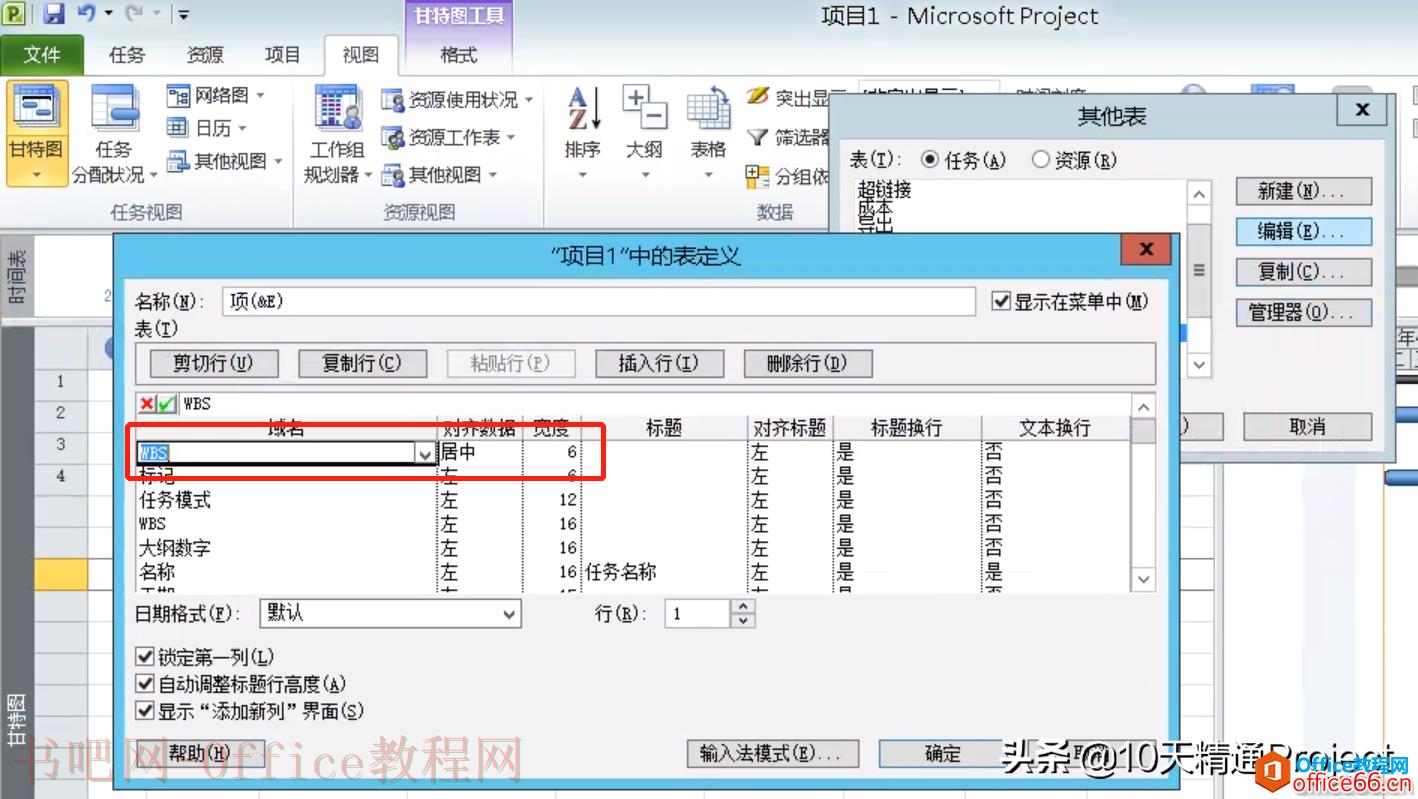Switch to the 项目 ribbon tab
The width and height of the screenshot is (1418, 799).
(x=283, y=55)
